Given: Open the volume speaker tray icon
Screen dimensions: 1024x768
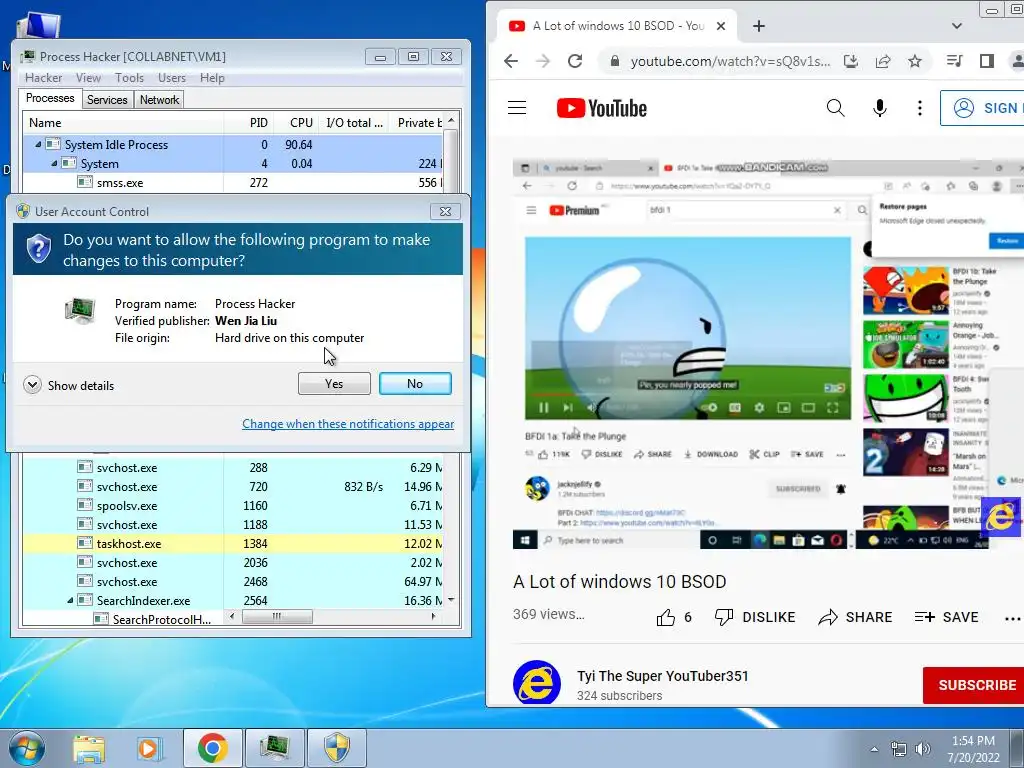Looking at the screenshot, I should click(x=922, y=749).
